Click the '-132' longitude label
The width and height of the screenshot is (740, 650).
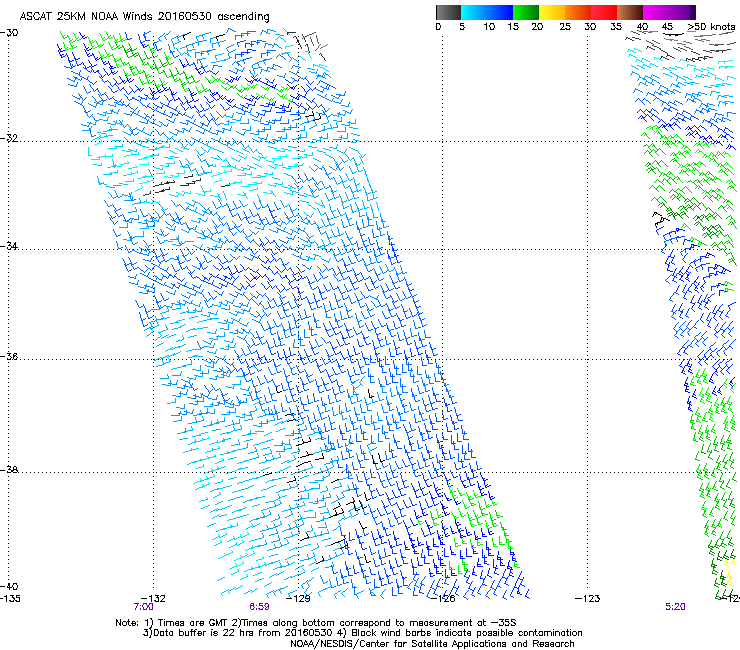153,599
